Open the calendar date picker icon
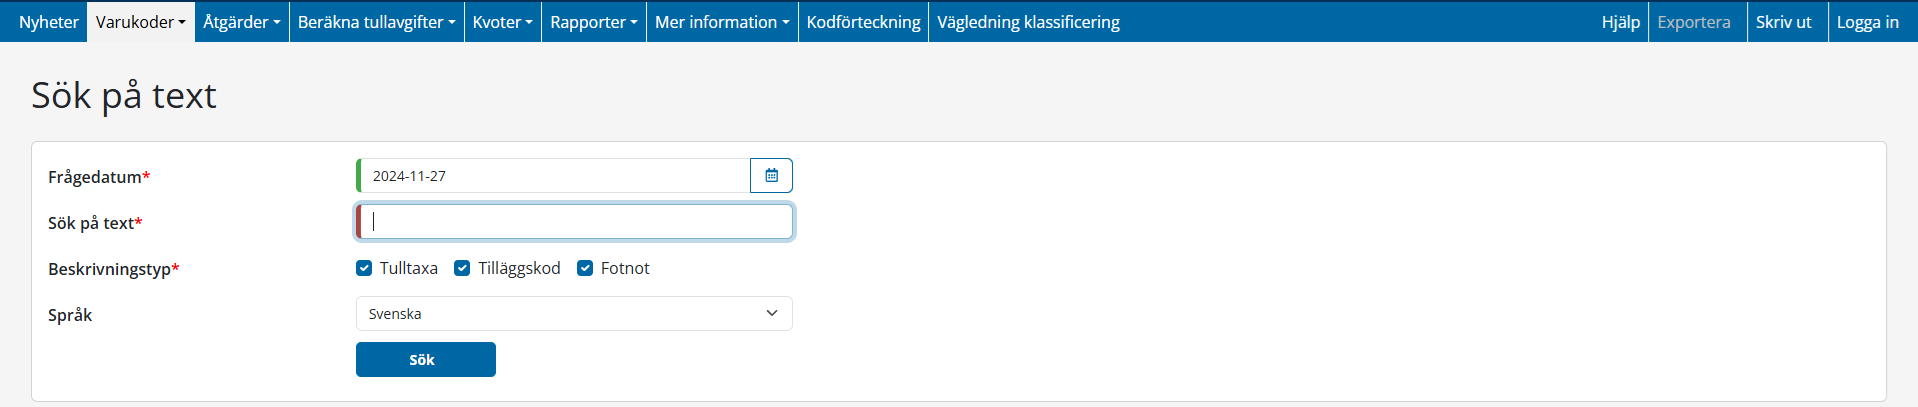Image resolution: width=1918 pixels, height=407 pixels. pos(771,176)
